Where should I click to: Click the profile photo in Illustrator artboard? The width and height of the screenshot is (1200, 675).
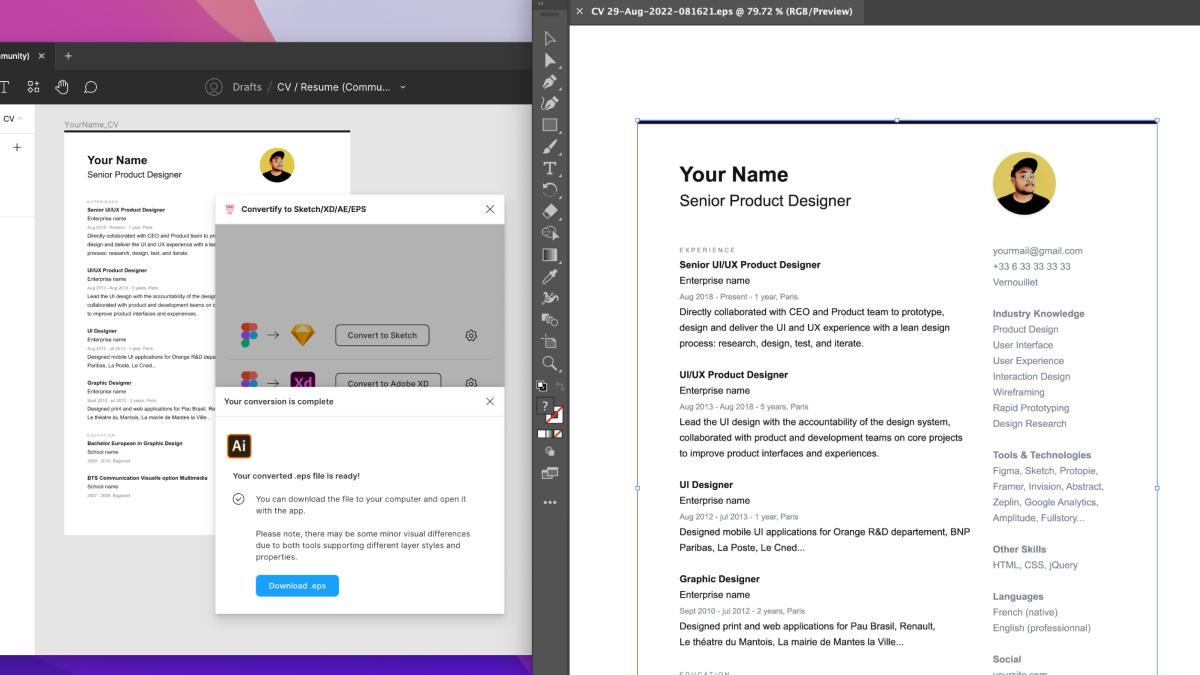[1024, 183]
